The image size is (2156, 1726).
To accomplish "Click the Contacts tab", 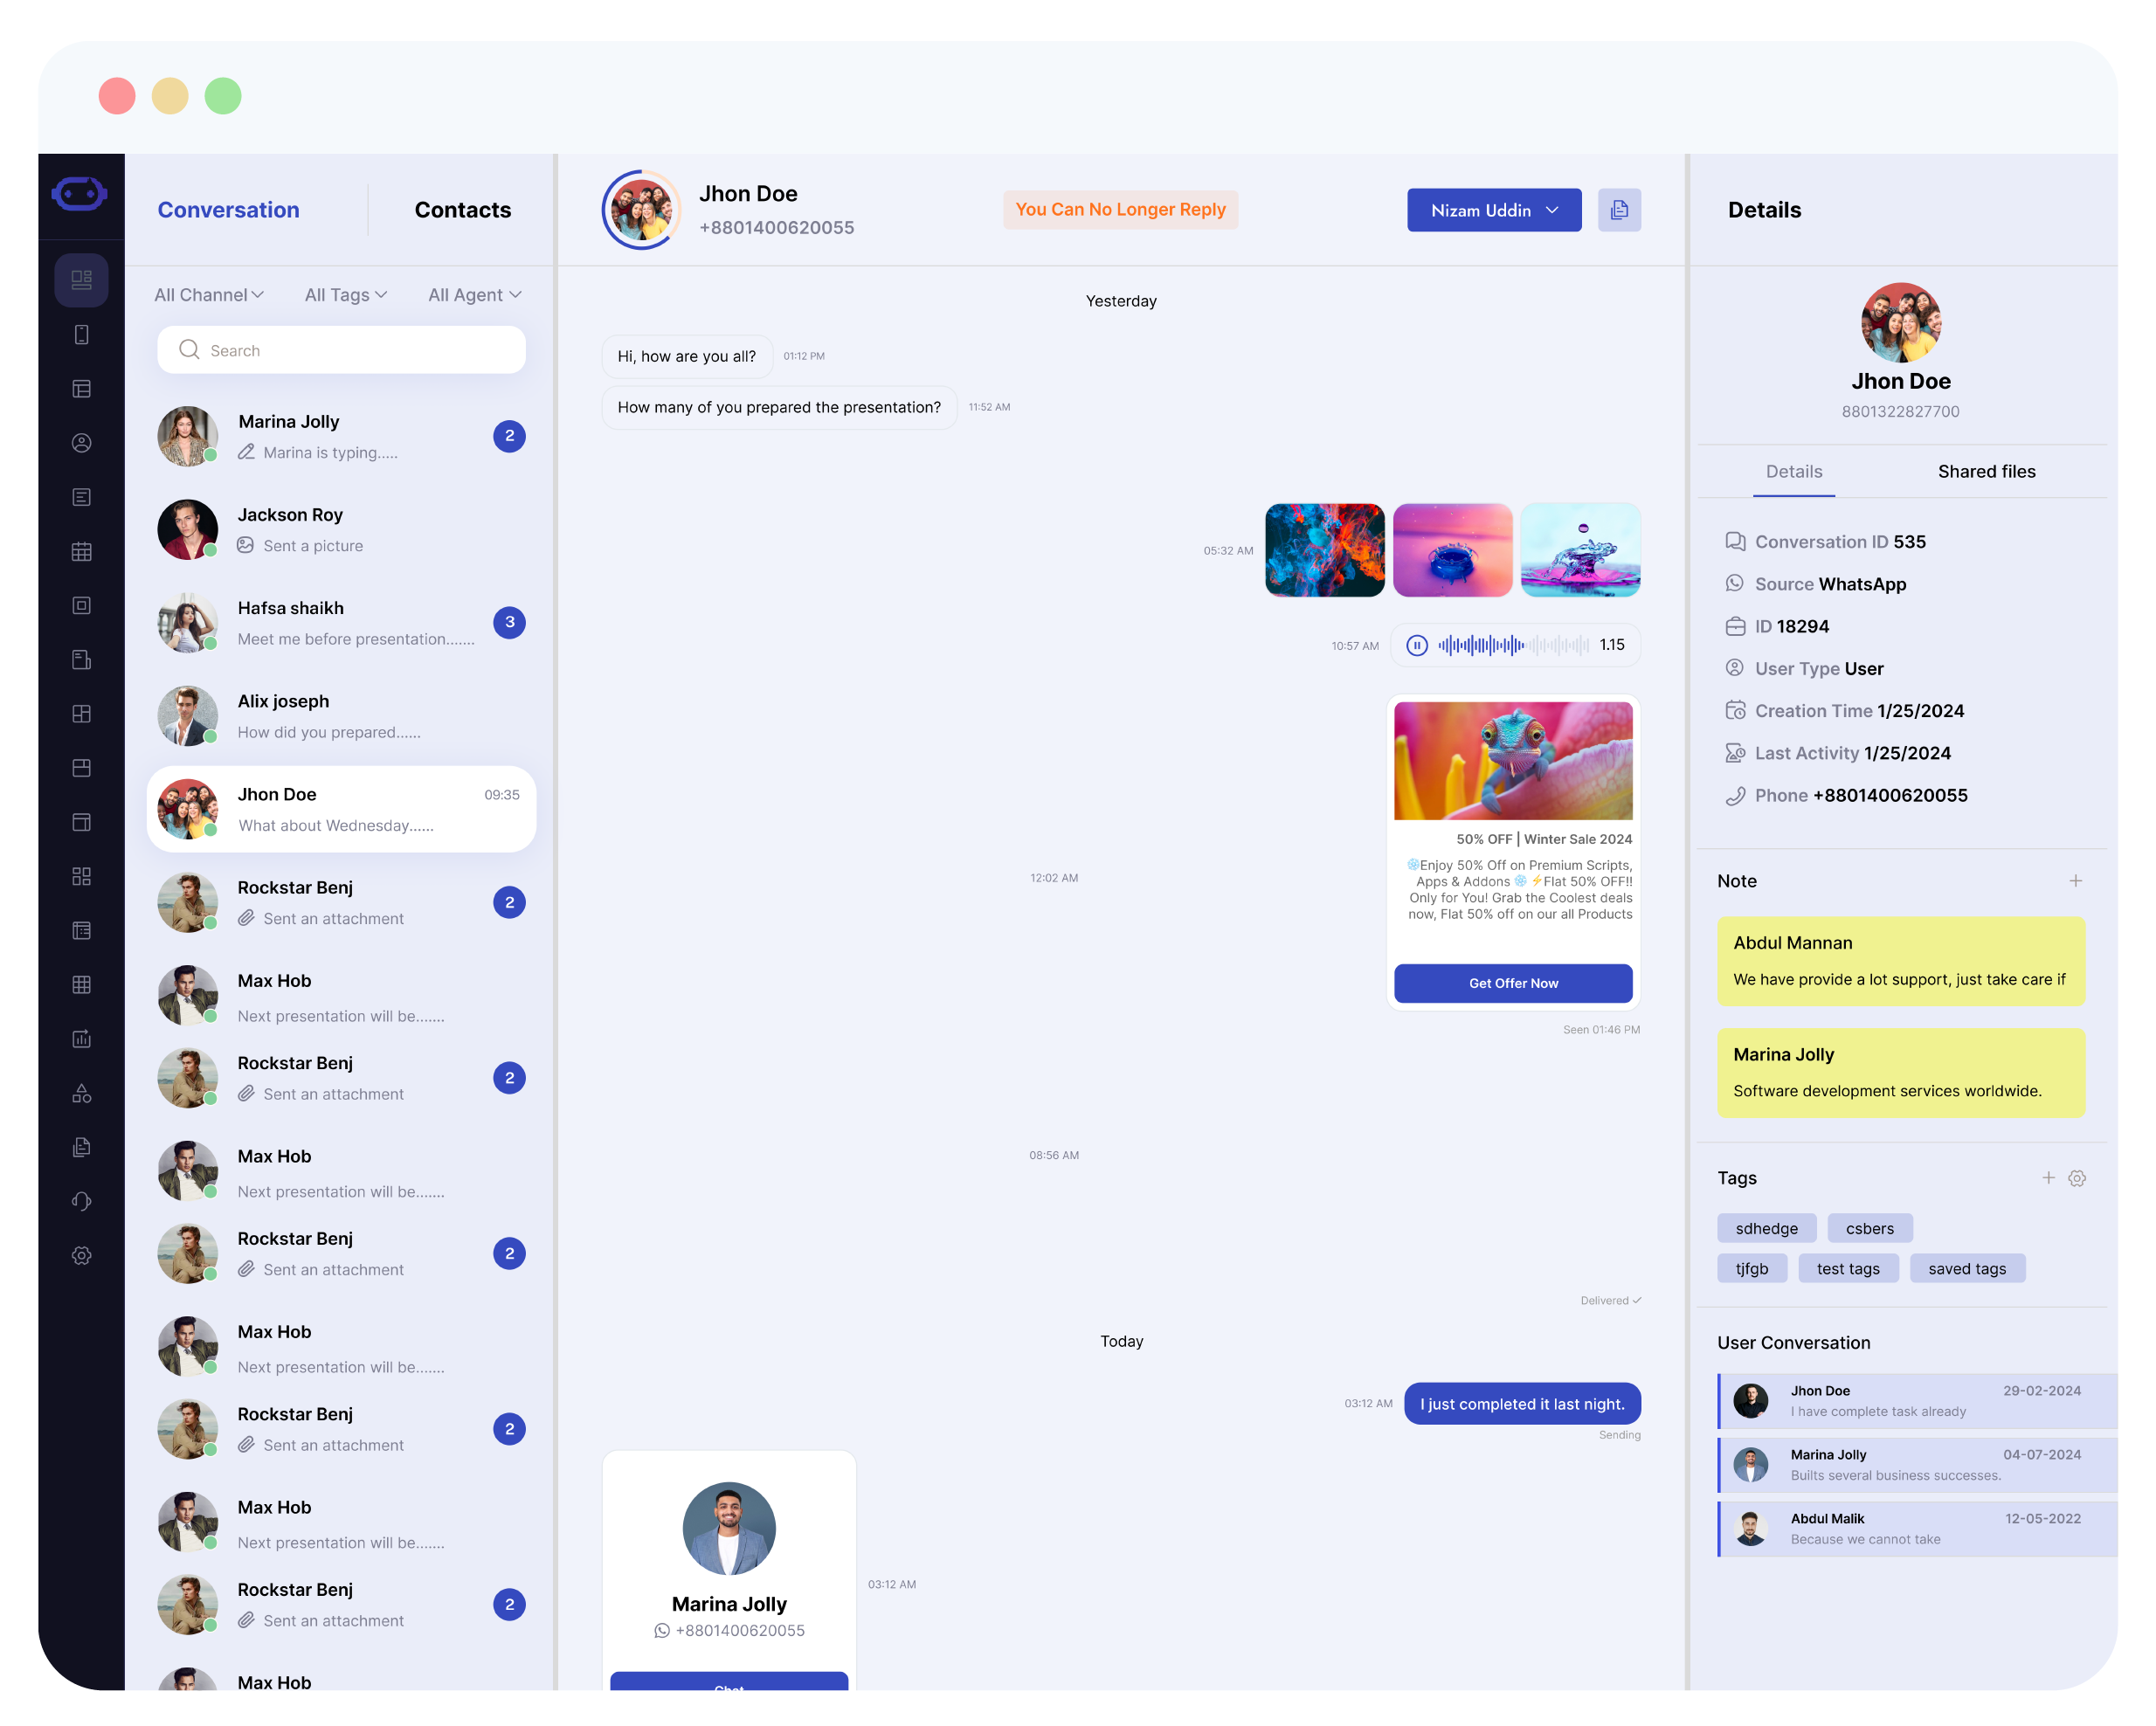I will [461, 210].
